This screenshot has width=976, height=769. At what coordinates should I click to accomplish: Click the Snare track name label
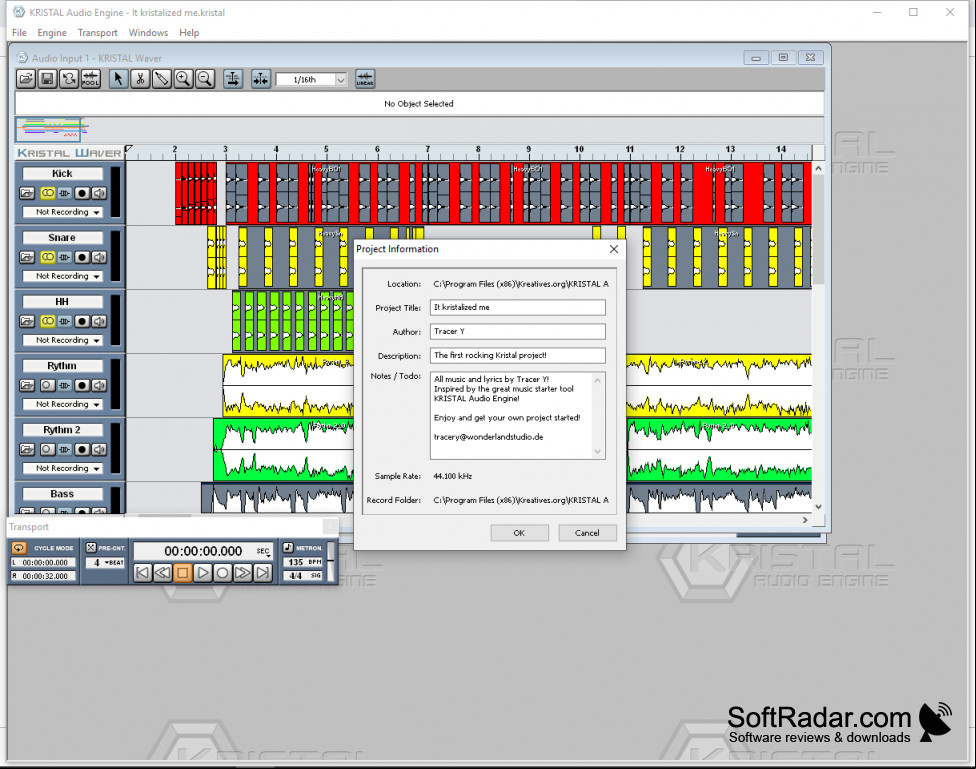click(x=62, y=238)
